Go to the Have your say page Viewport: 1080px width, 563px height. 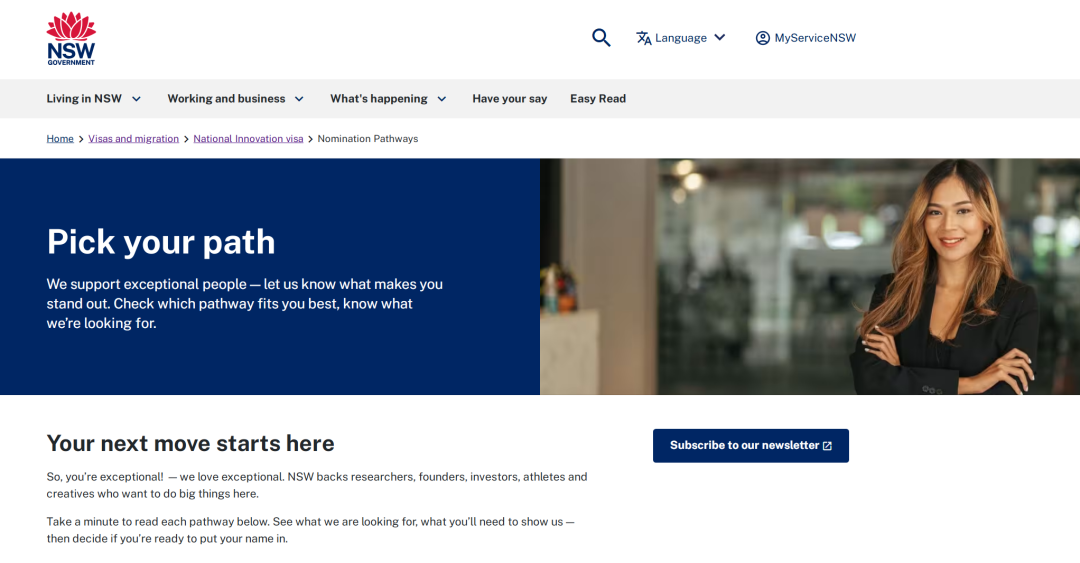[509, 99]
